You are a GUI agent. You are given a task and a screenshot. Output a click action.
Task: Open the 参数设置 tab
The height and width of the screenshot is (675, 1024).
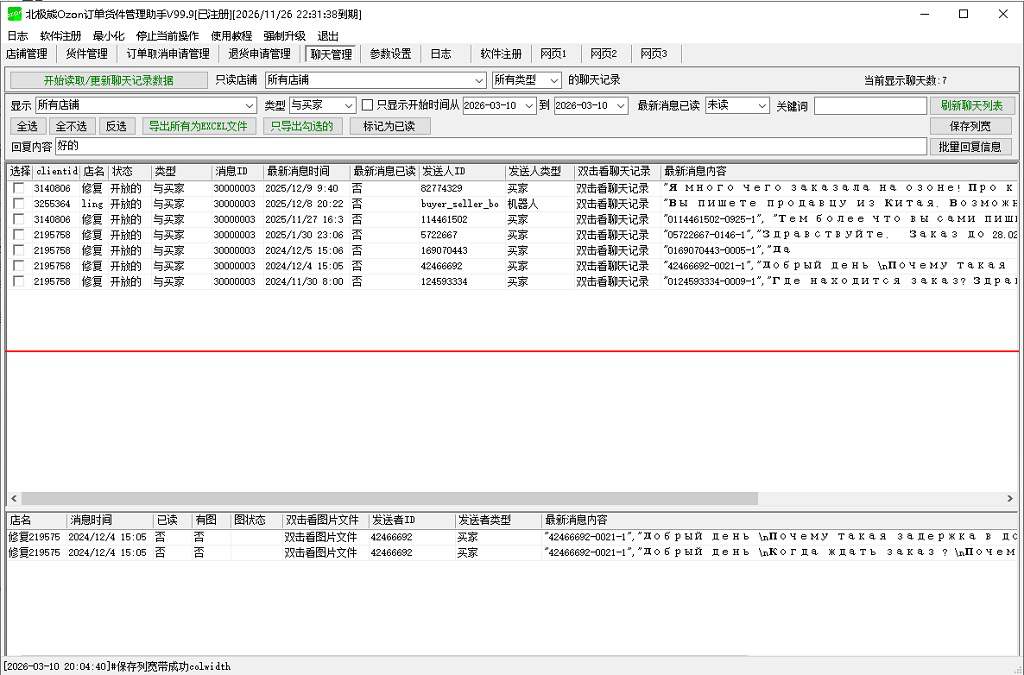pyautogui.click(x=390, y=54)
